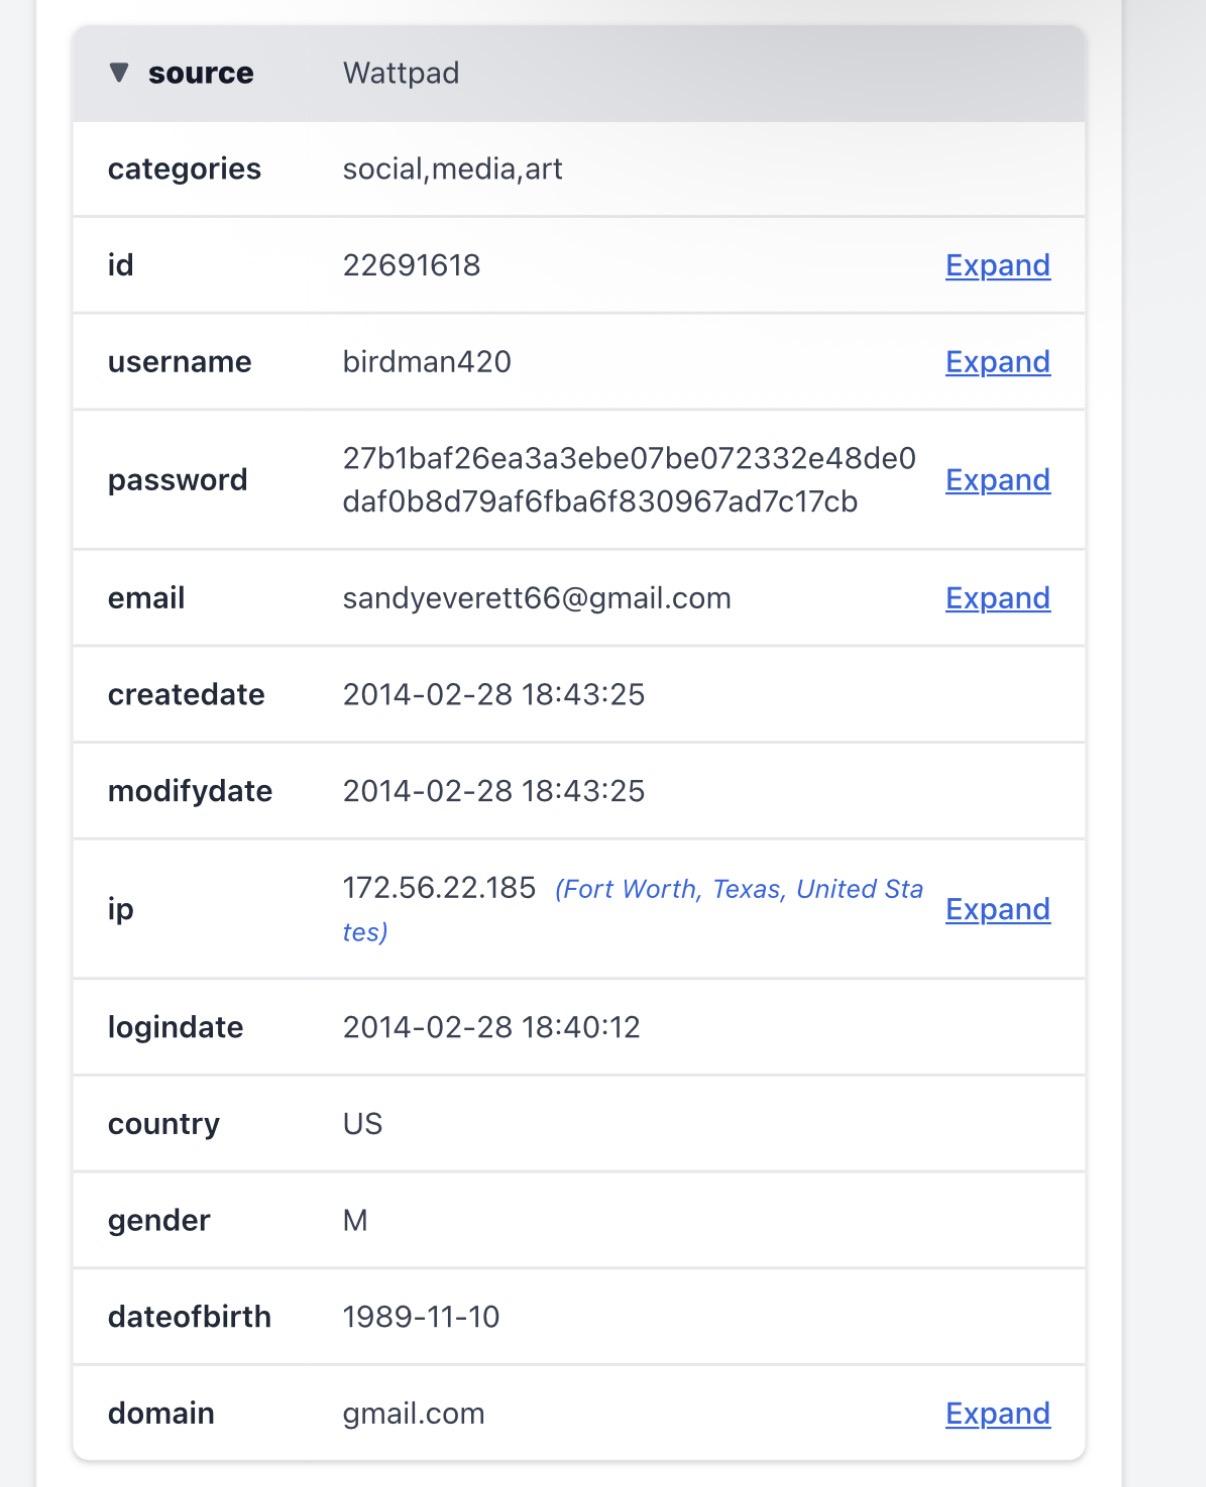Click the id value 22691618
The height and width of the screenshot is (1487, 1206).
(x=411, y=265)
